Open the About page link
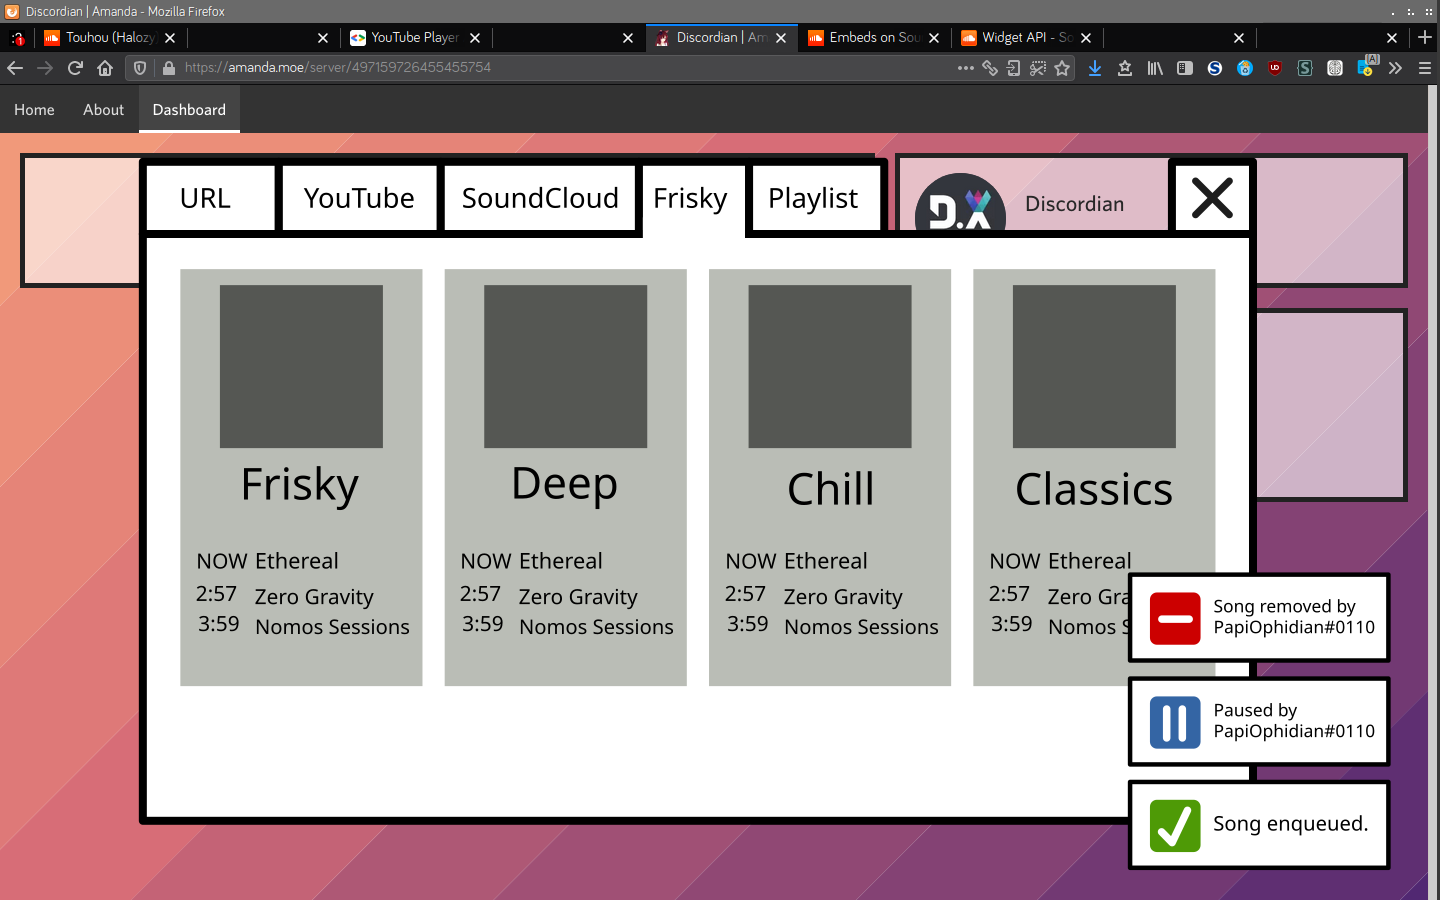 [x=103, y=110]
